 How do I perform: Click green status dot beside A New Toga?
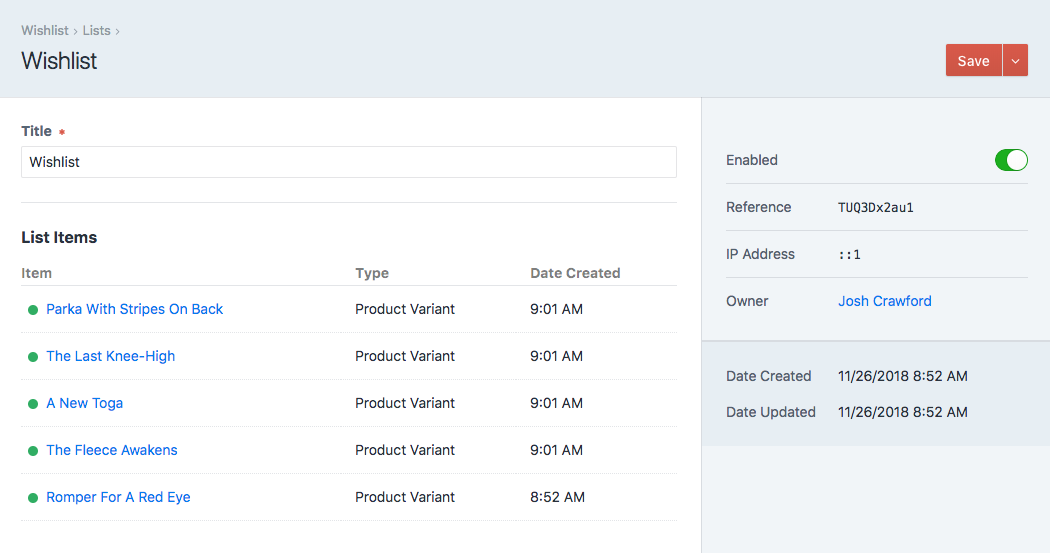click(x=32, y=404)
